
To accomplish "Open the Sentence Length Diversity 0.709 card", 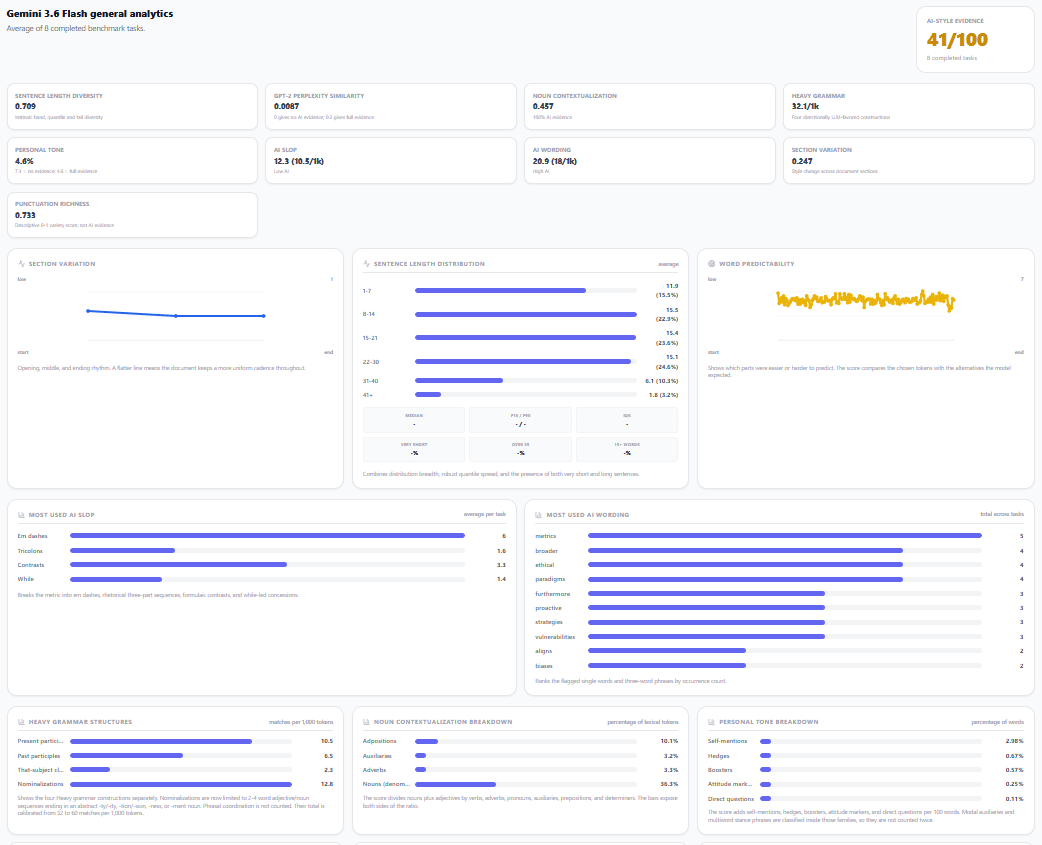I will coord(132,106).
